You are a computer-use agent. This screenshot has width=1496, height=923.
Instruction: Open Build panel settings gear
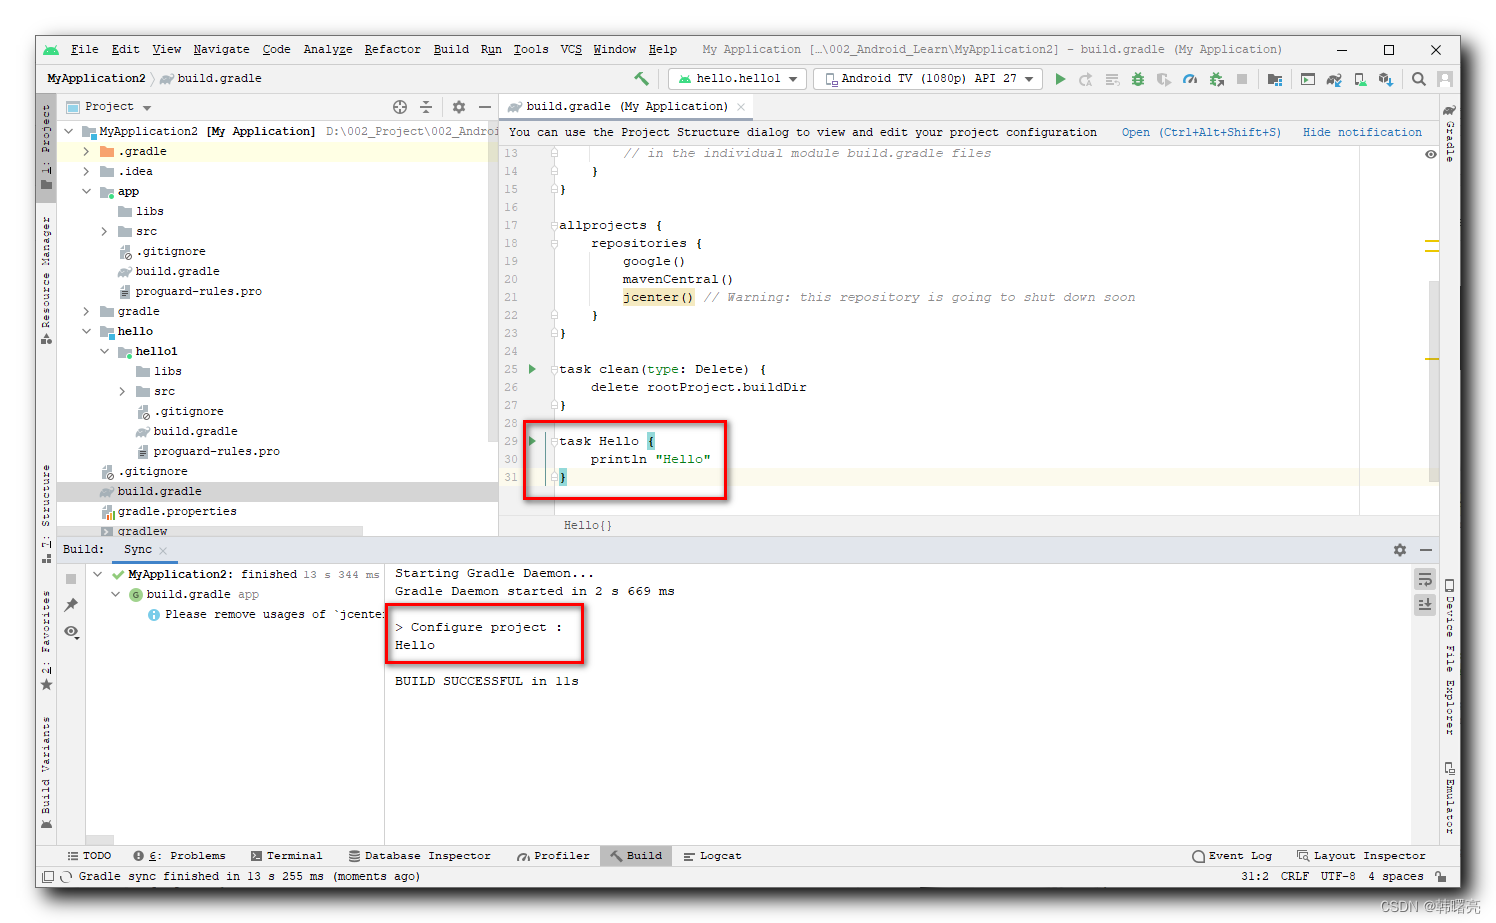[1400, 550]
